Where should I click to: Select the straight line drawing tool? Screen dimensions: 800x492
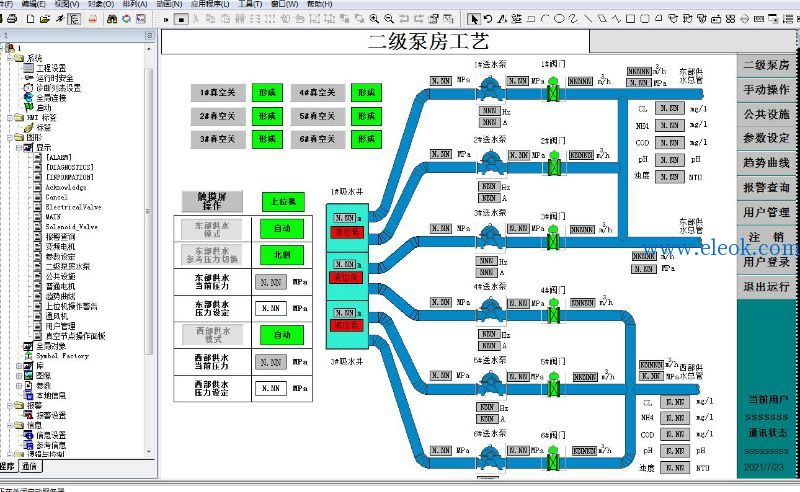[588, 19]
